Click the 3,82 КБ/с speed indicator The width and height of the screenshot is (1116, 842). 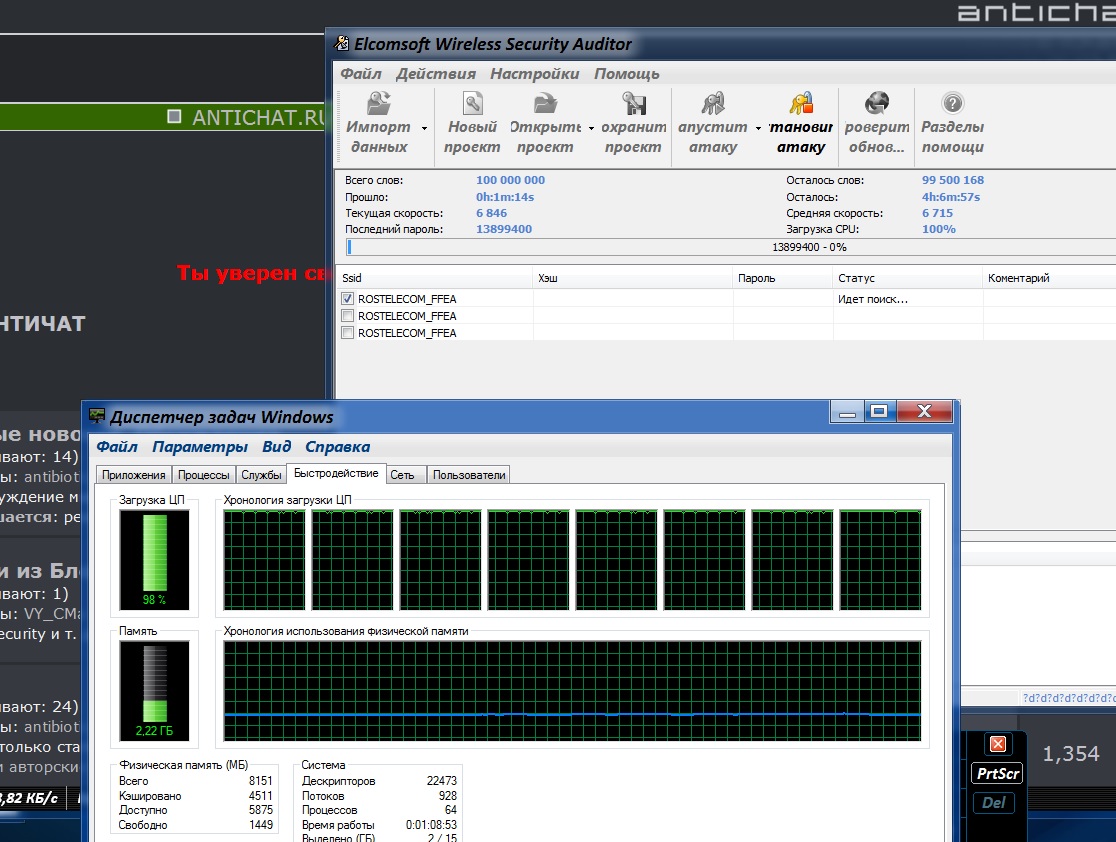pos(28,798)
